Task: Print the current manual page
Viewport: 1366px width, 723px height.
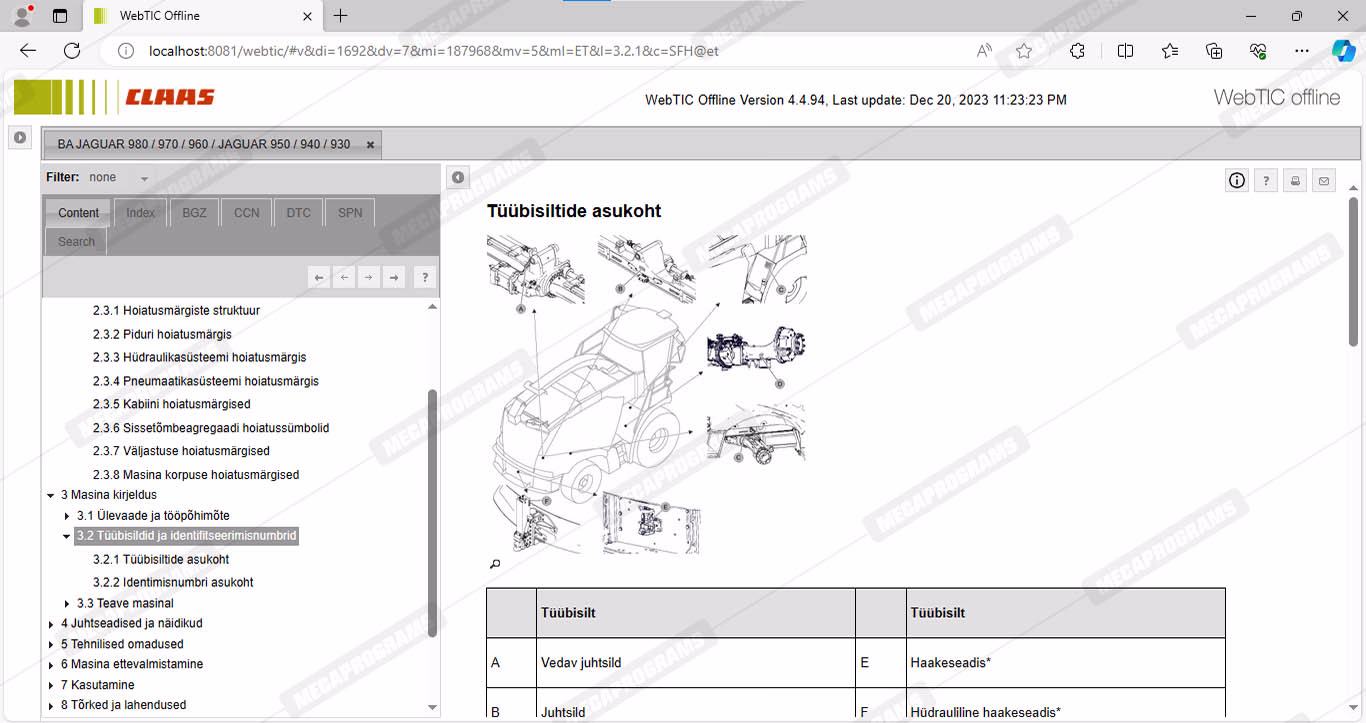Action: [1295, 180]
